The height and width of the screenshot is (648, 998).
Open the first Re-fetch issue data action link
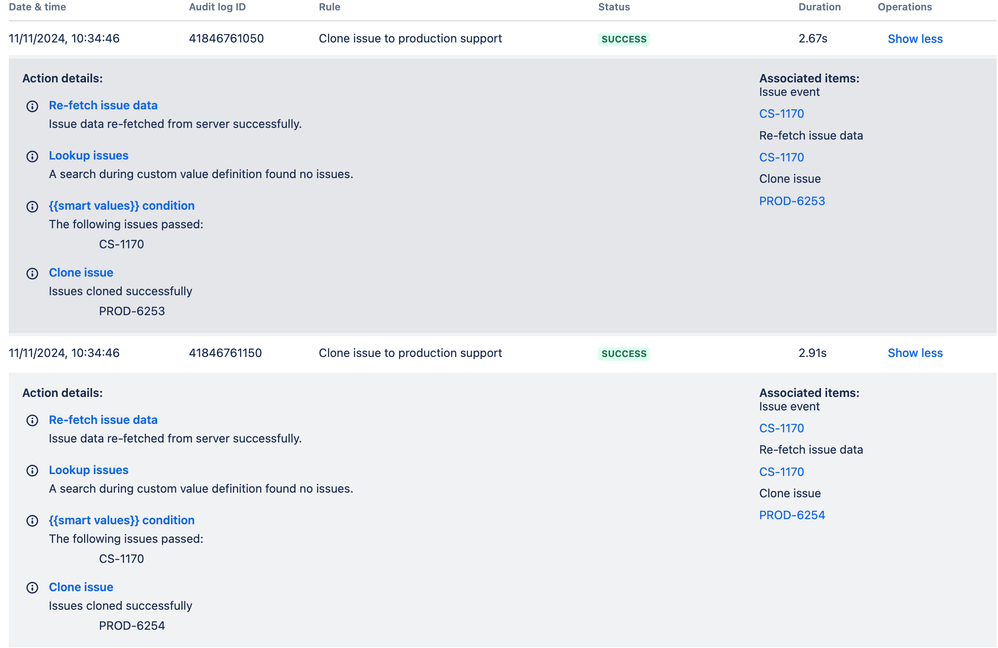pyautogui.click(x=103, y=106)
